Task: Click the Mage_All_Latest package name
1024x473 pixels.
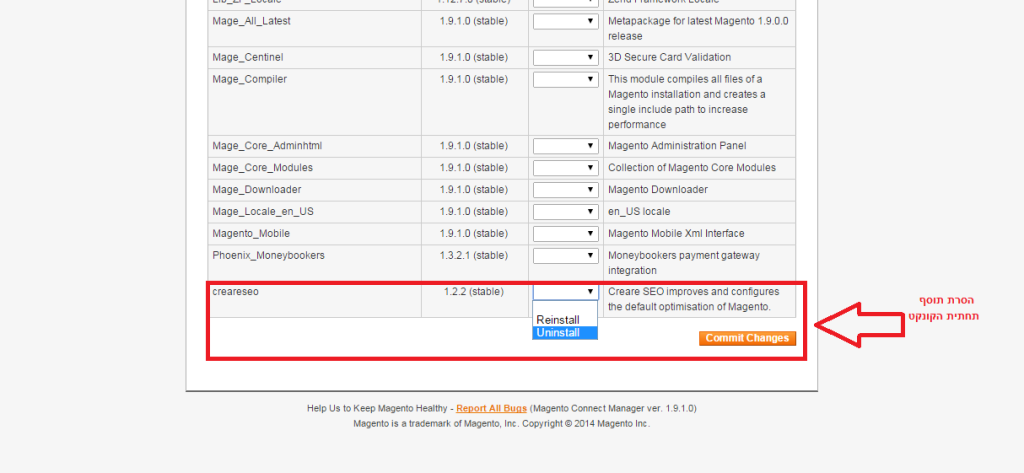Action: pos(251,21)
